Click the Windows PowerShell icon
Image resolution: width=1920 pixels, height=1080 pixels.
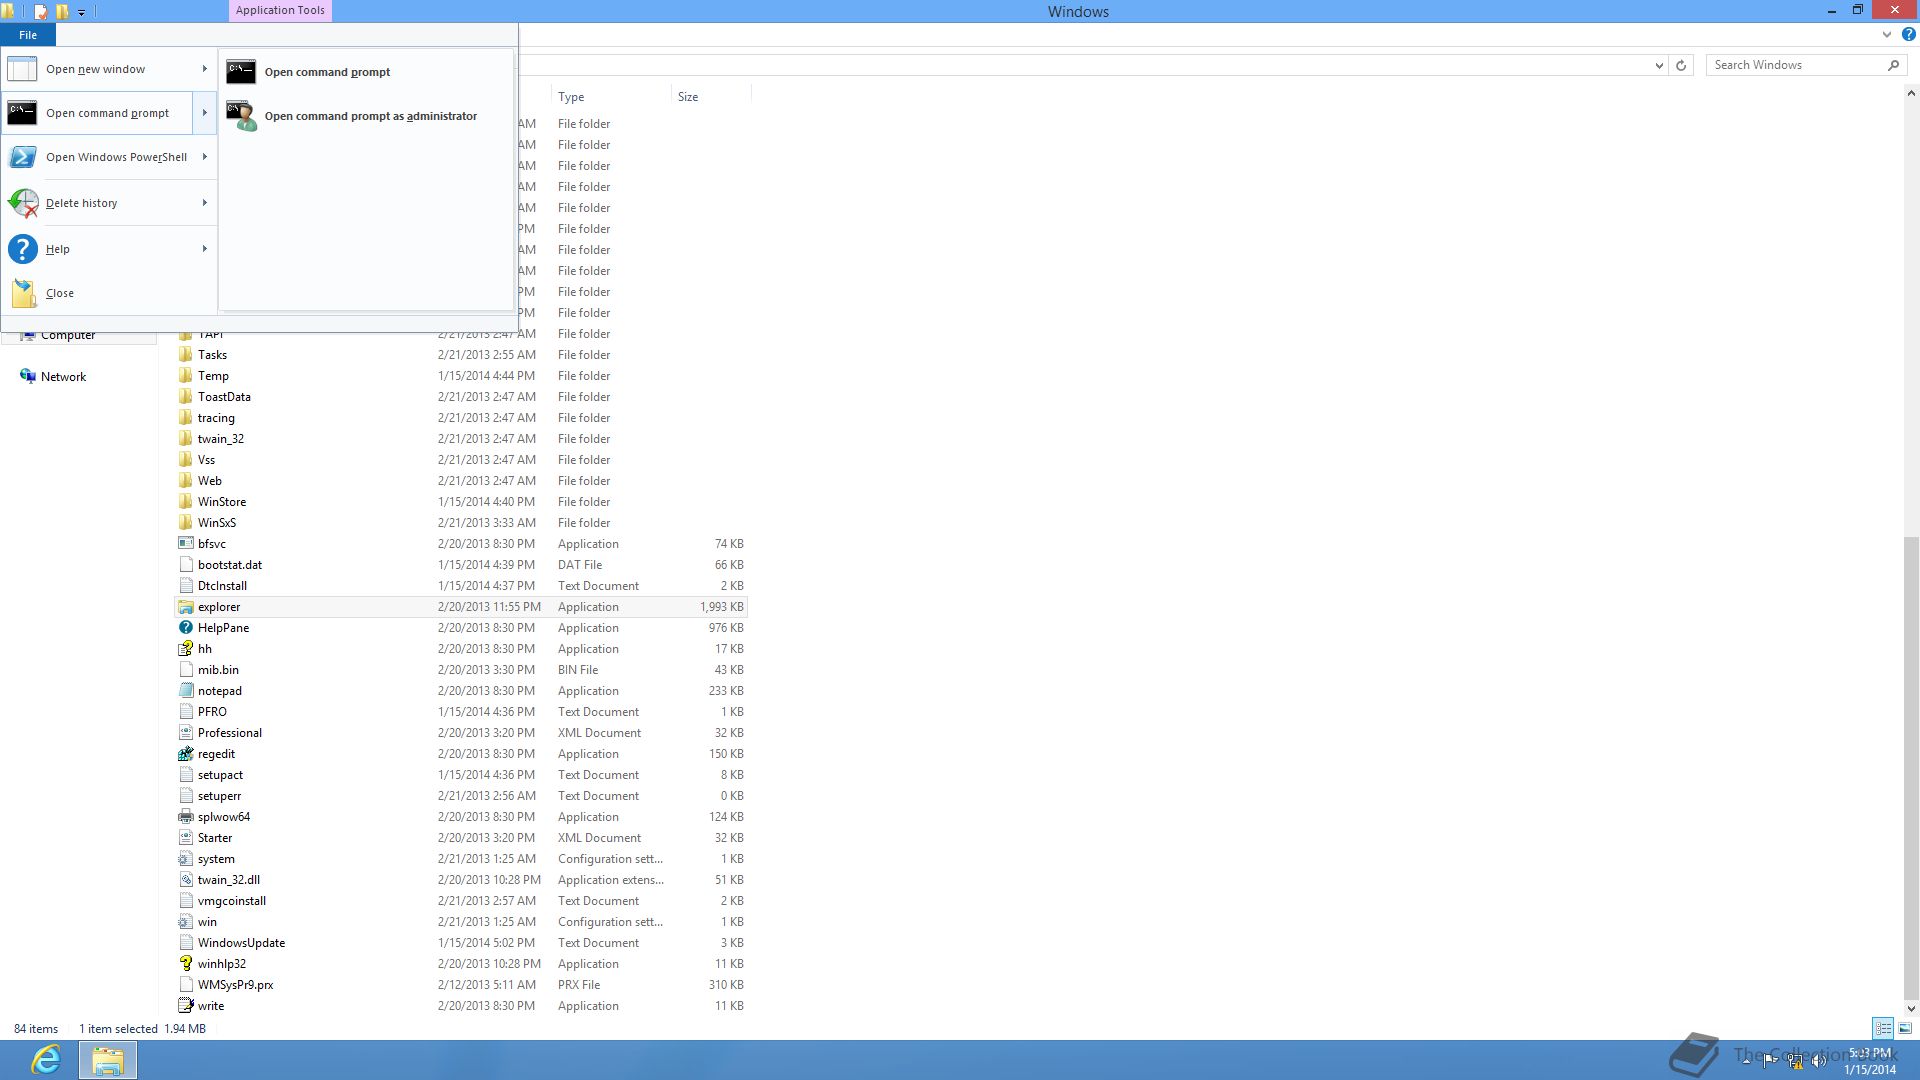(x=22, y=157)
